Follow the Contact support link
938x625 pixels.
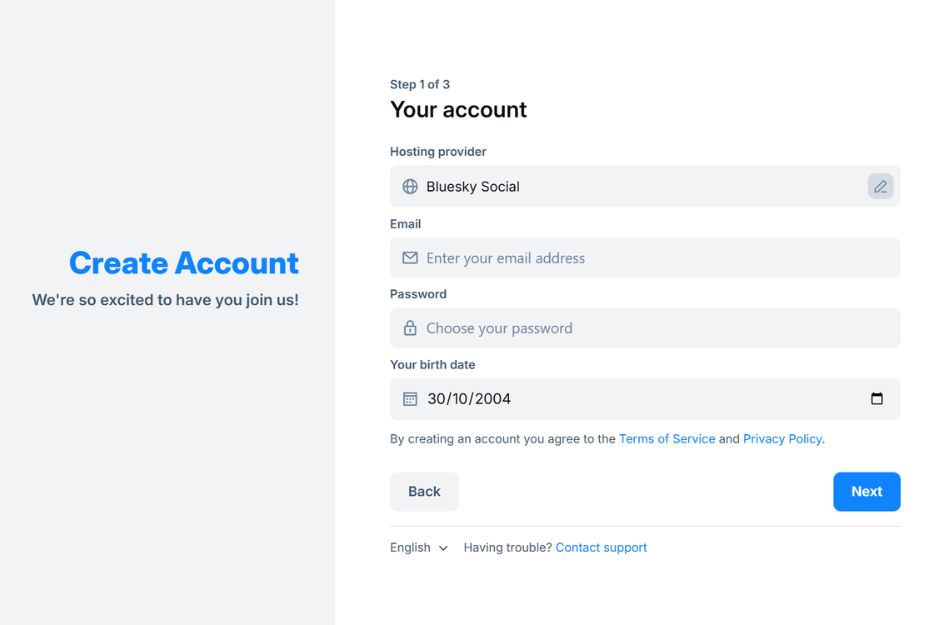point(601,548)
